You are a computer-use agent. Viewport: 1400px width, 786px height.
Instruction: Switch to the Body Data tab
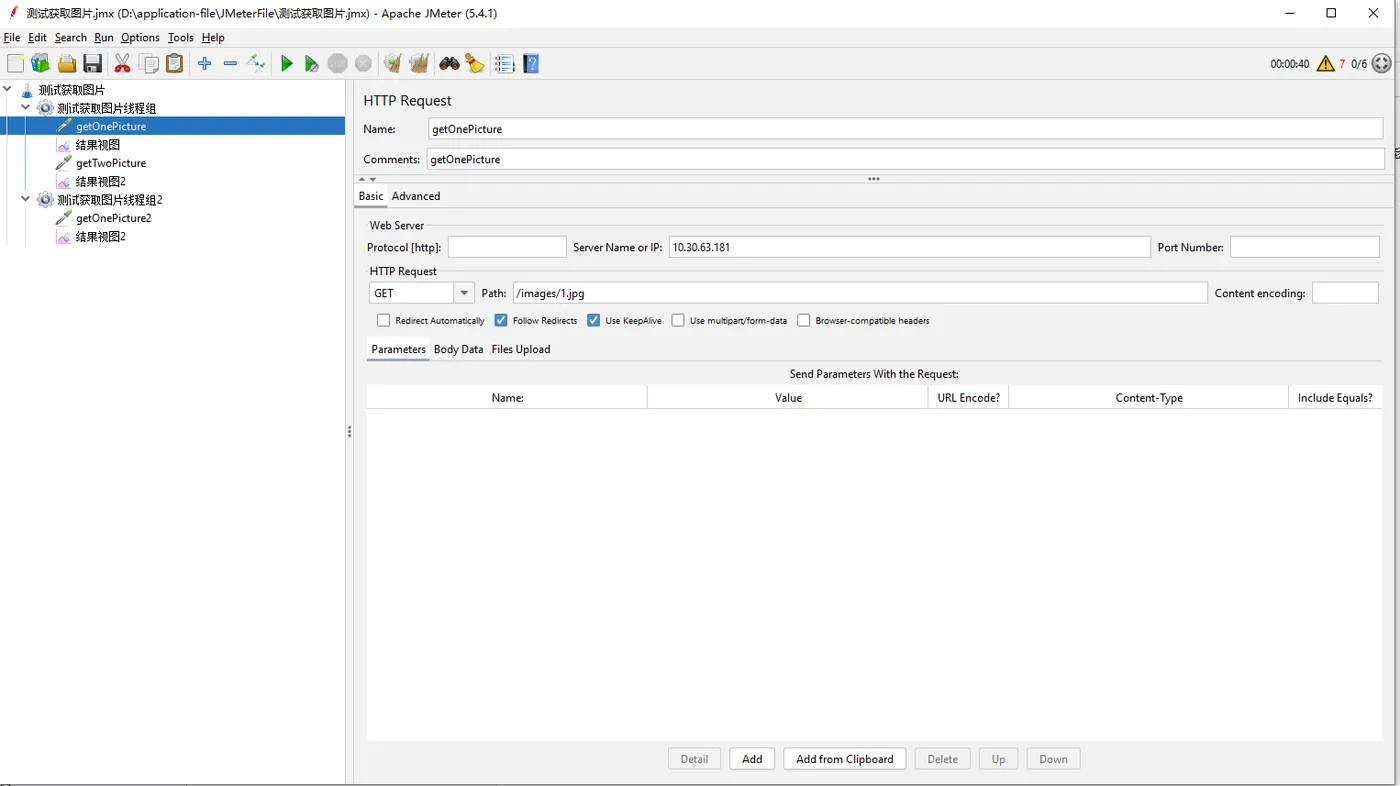point(459,349)
